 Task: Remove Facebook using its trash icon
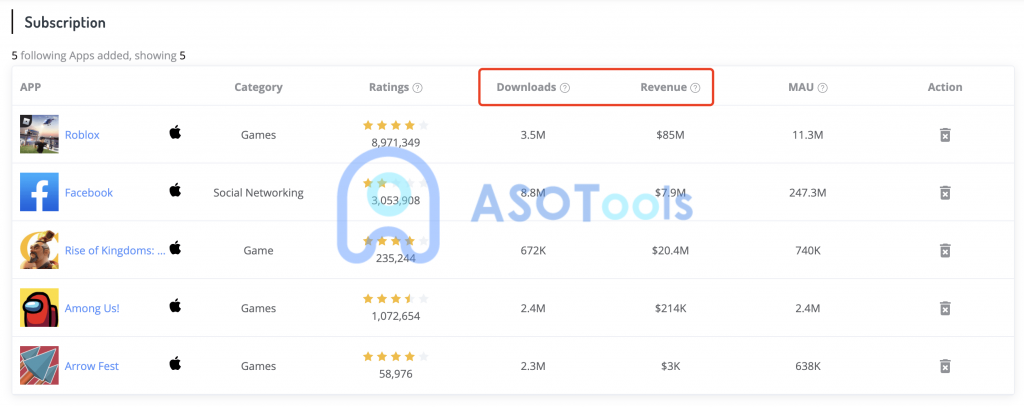coord(944,193)
